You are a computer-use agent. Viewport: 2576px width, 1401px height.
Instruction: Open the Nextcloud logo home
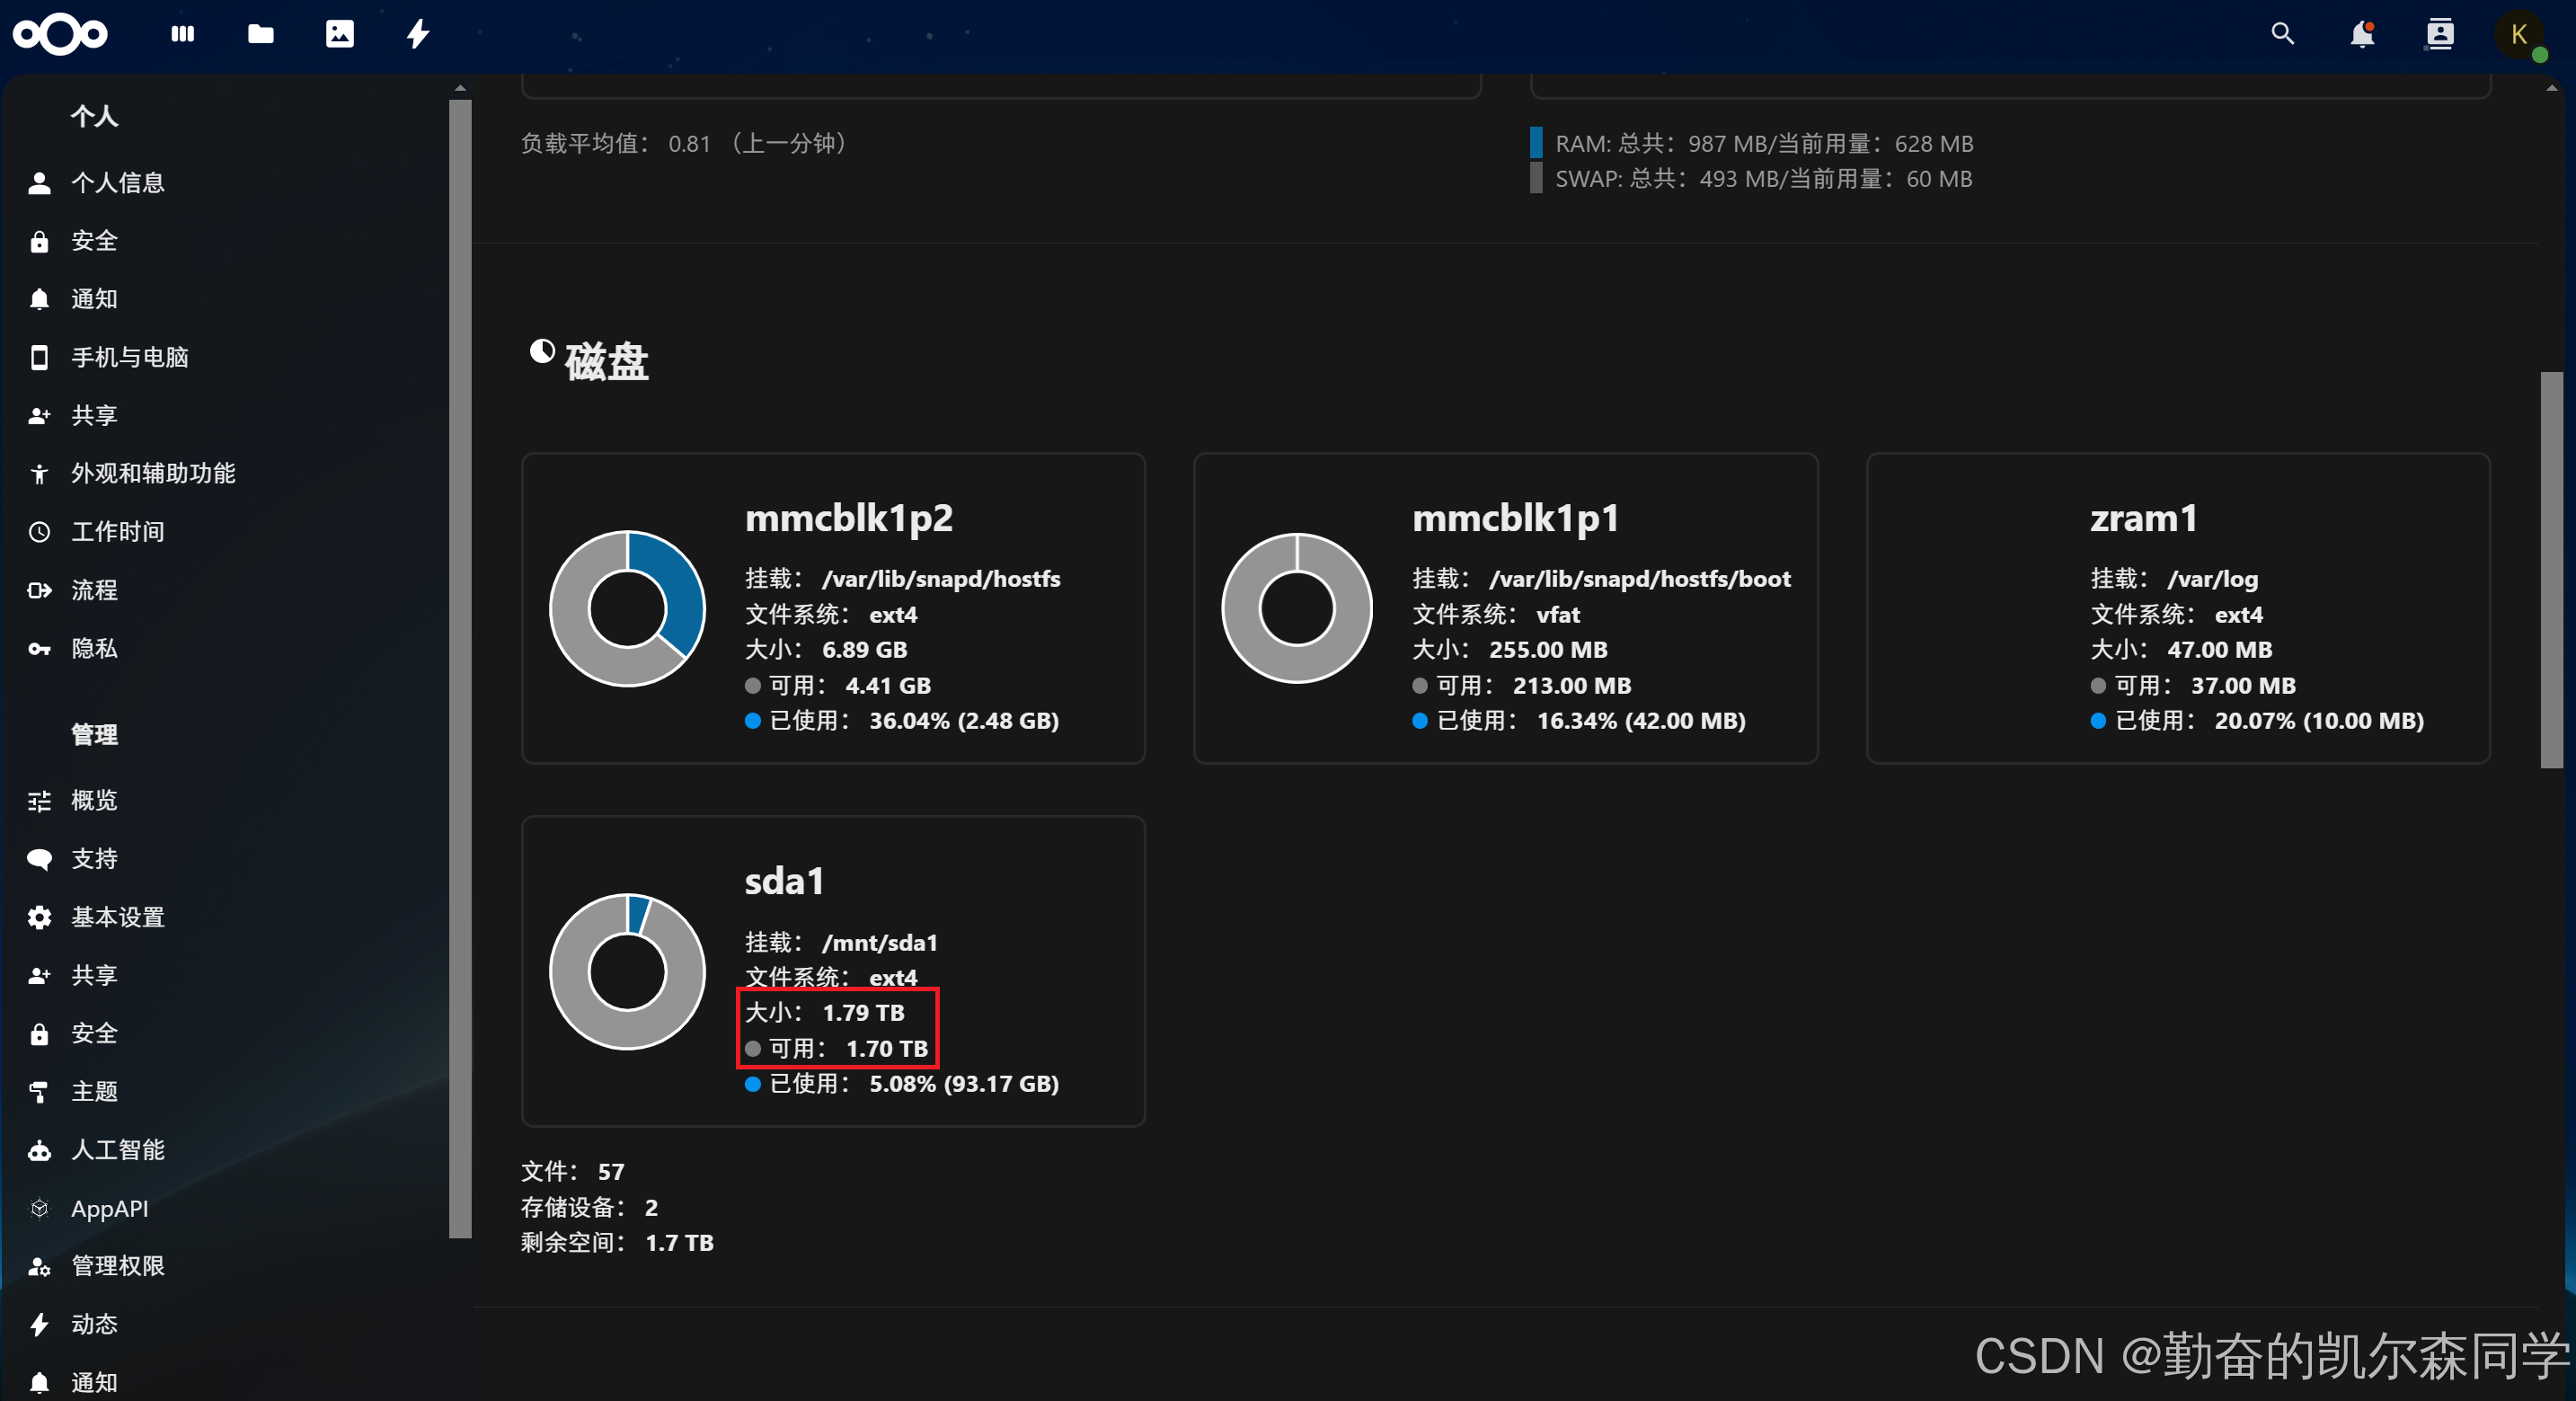pyautogui.click(x=60, y=34)
